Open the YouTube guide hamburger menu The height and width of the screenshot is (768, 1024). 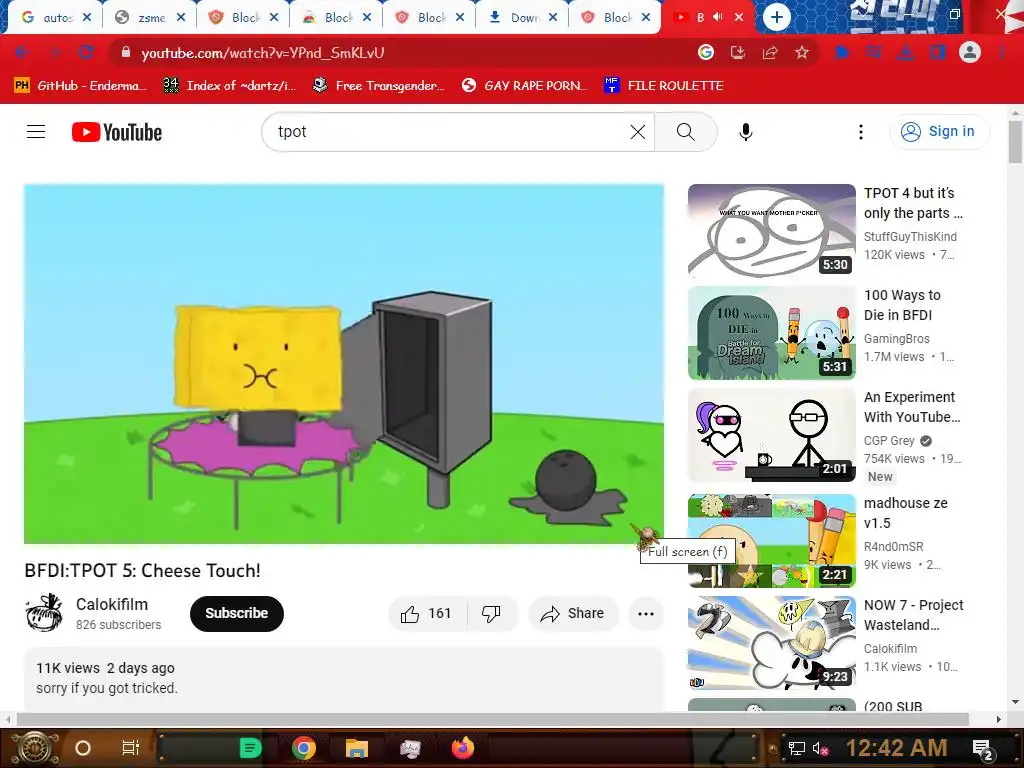36,132
